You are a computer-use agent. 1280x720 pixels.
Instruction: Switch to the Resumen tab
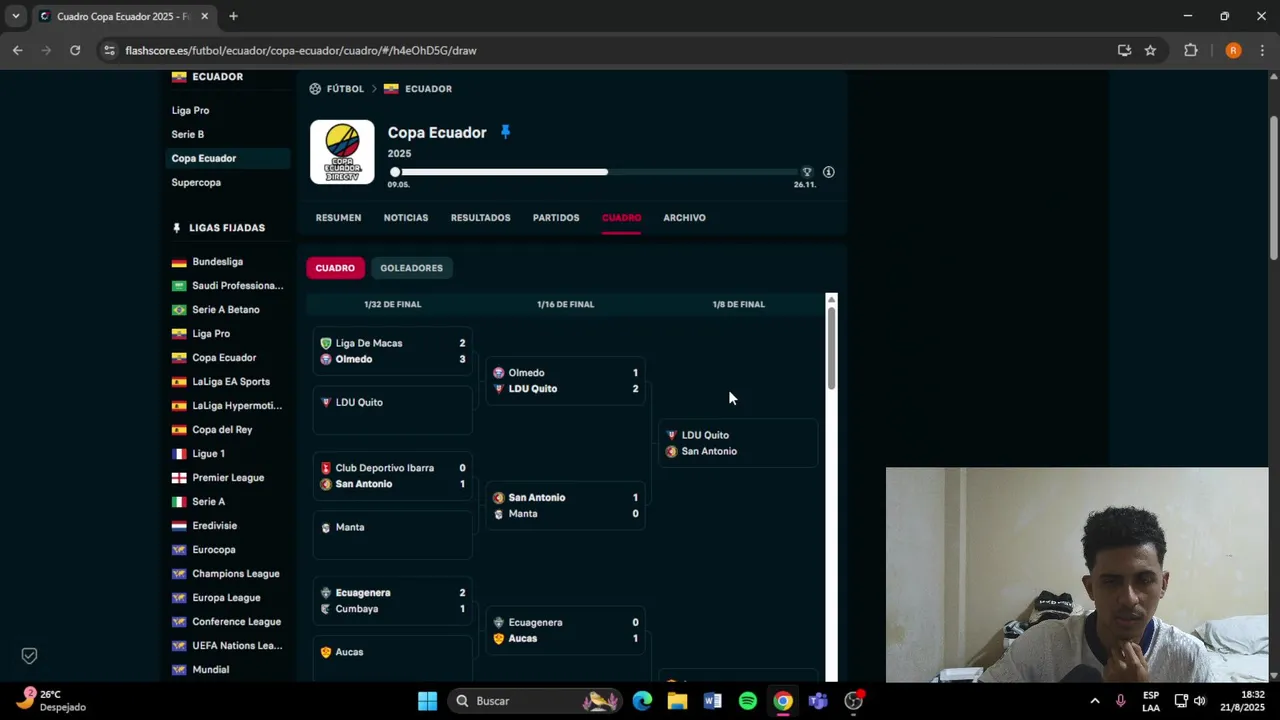pos(338,217)
